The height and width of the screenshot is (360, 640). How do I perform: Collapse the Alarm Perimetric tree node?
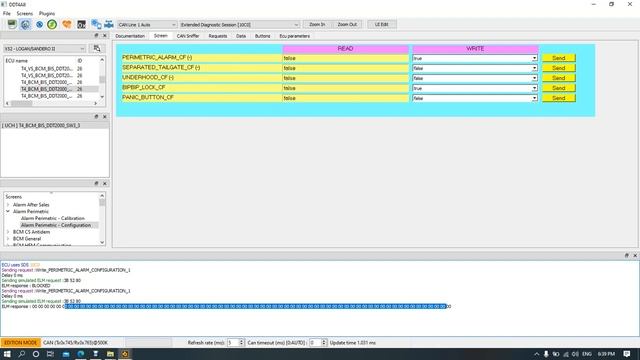point(8,211)
